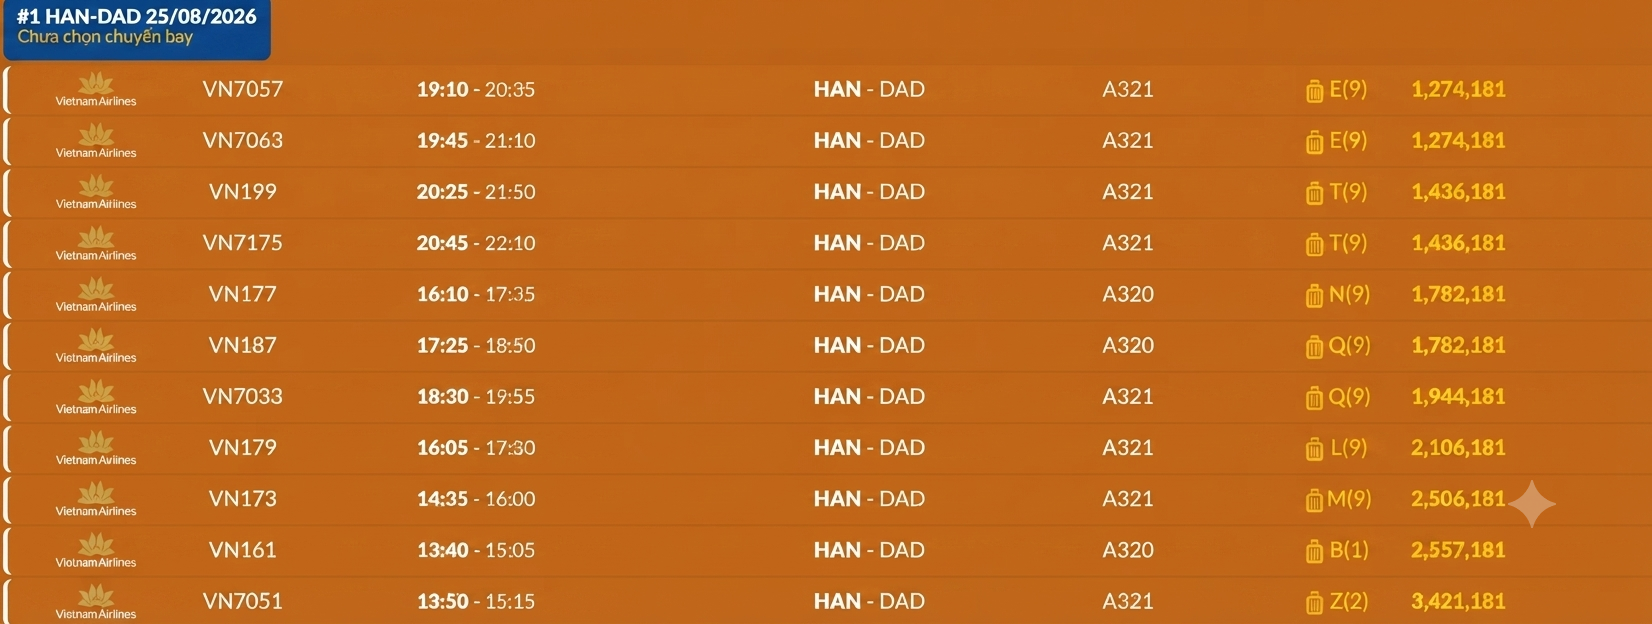The image size is (1652, 624).
Task: Open the #1 HAN-DAD 25/08/2026 tab
Action: click(x=136, y=26)
